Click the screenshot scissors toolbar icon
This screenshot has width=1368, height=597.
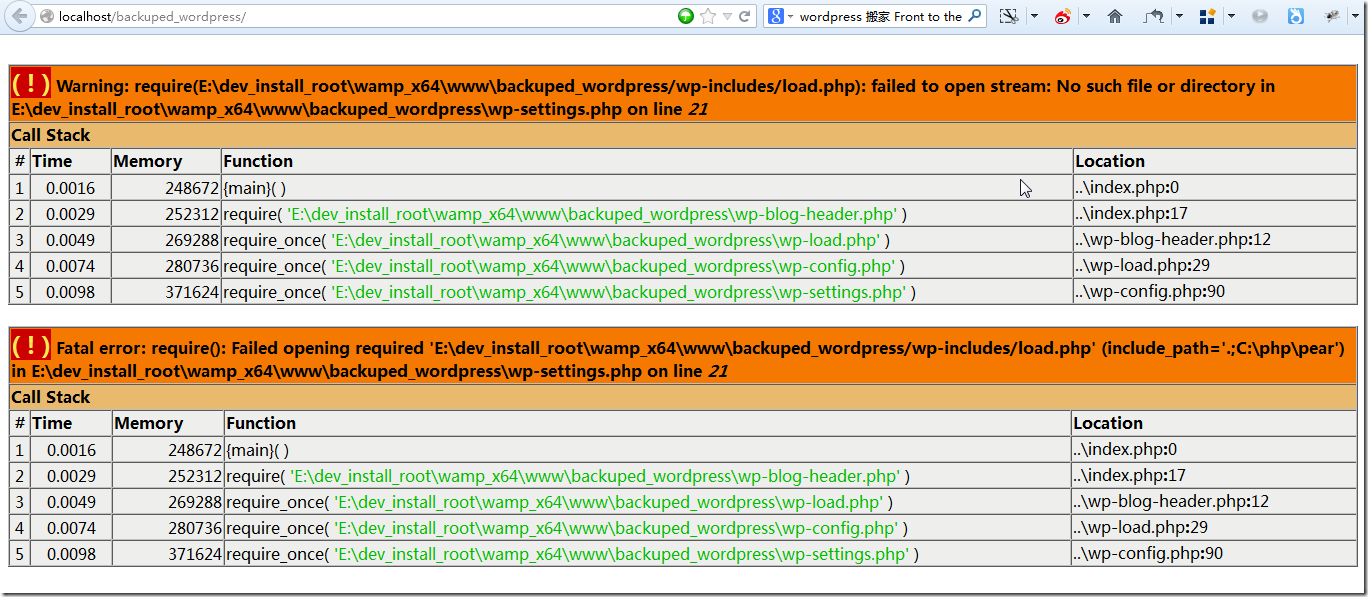1008,16
